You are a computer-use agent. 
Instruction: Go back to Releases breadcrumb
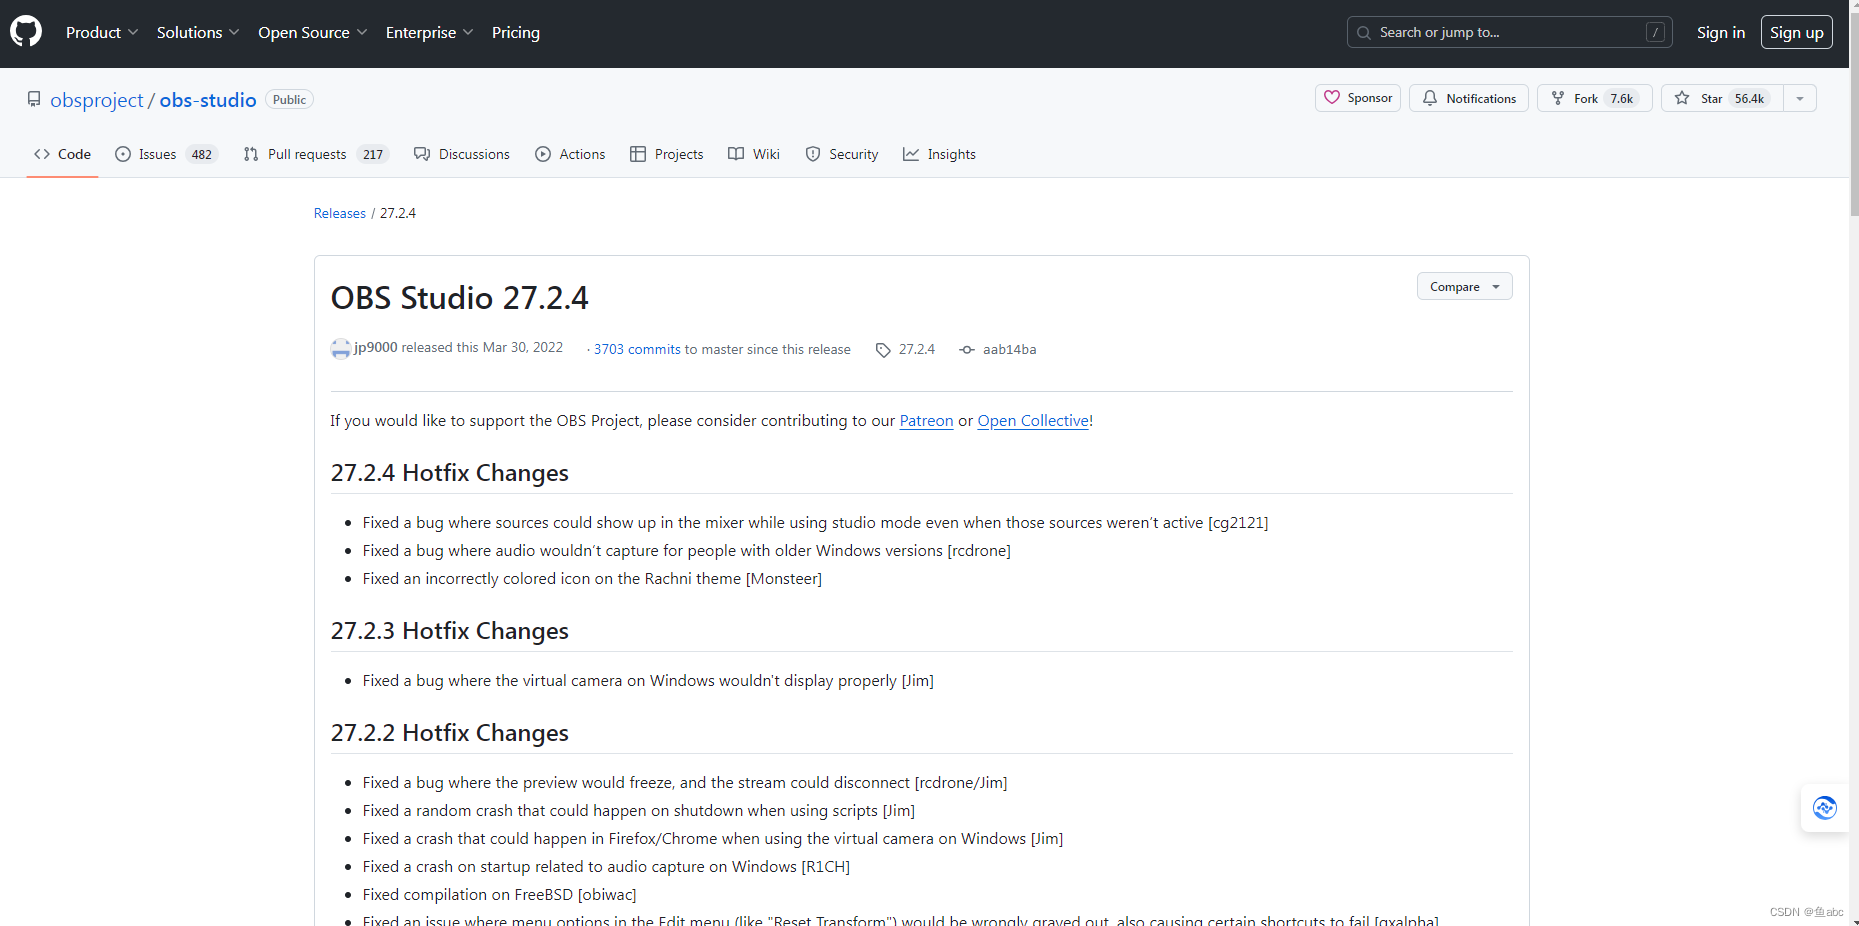point(340,213)
